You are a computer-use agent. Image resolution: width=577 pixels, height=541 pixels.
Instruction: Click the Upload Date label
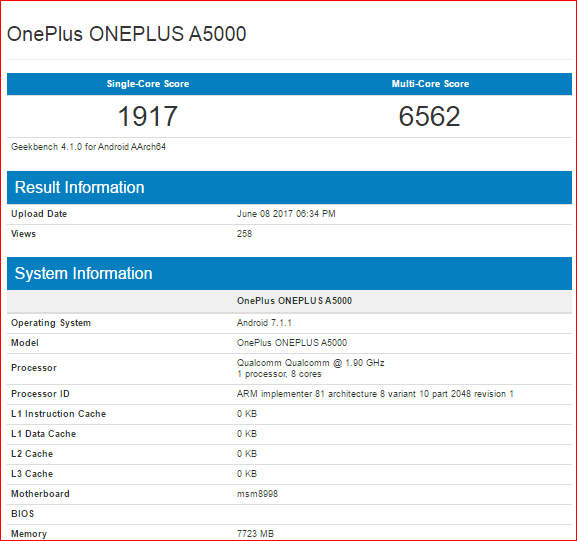click(39, 214)
